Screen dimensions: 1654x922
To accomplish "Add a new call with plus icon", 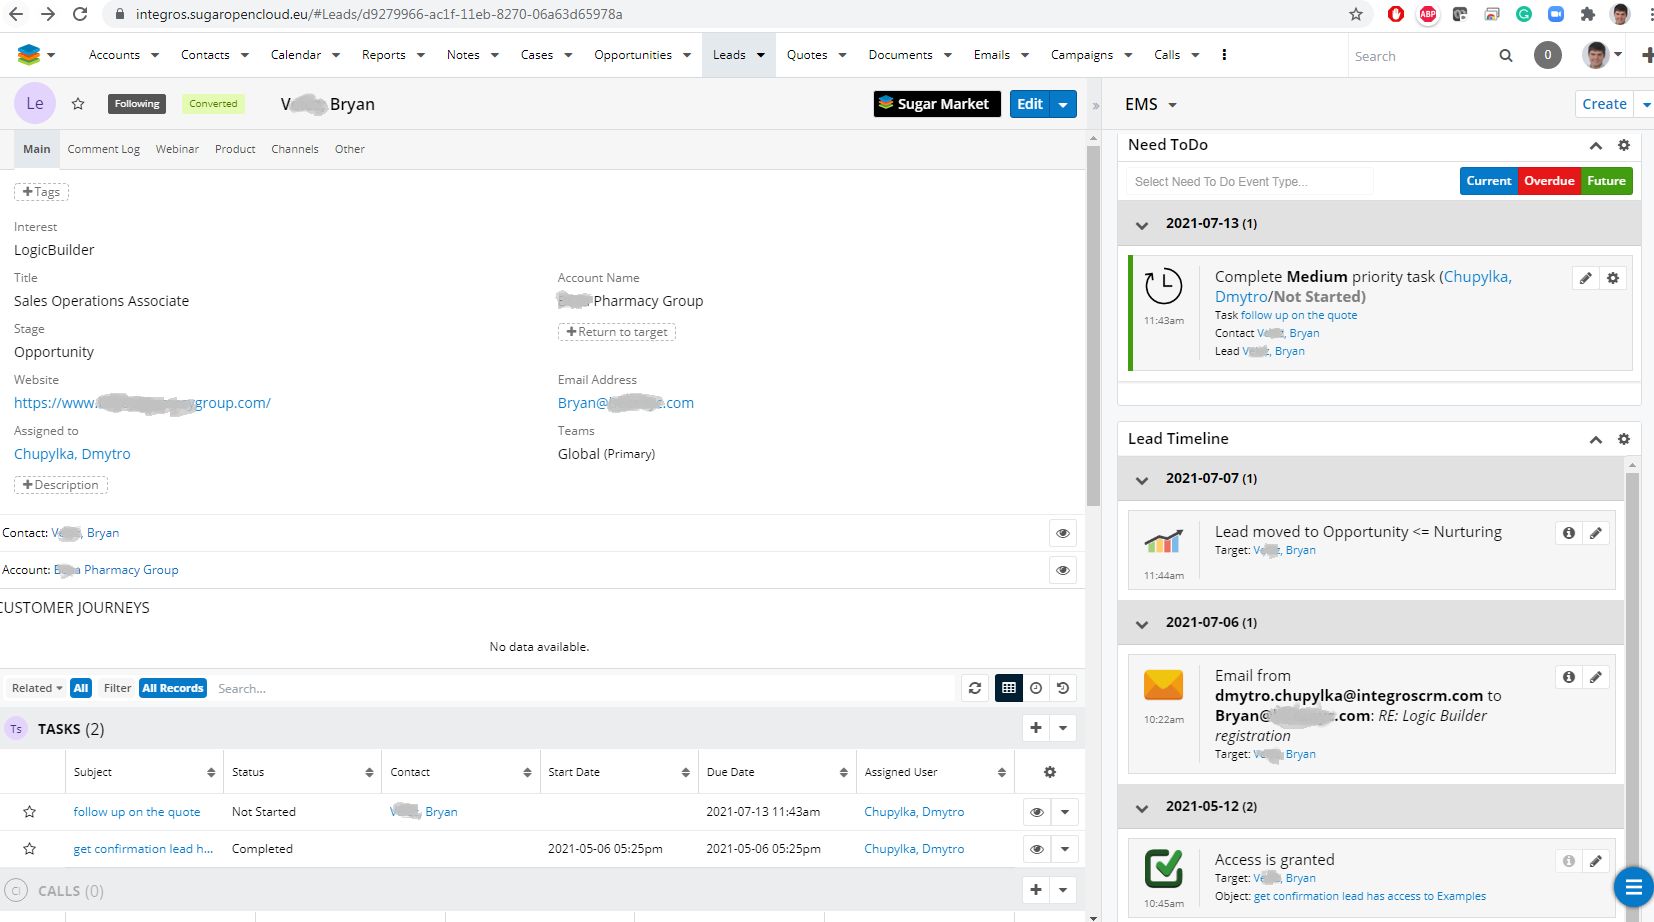I will click(x=1036, y=889).
